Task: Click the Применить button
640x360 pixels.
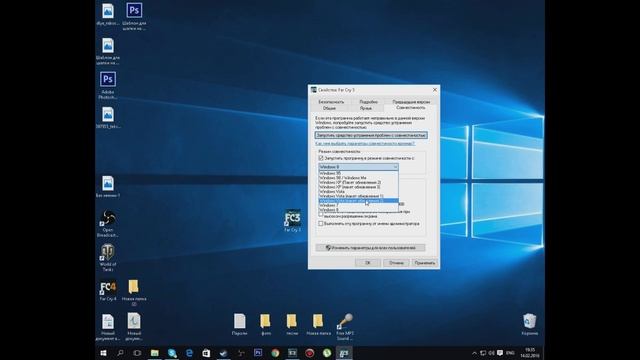Action: point(424,263)
